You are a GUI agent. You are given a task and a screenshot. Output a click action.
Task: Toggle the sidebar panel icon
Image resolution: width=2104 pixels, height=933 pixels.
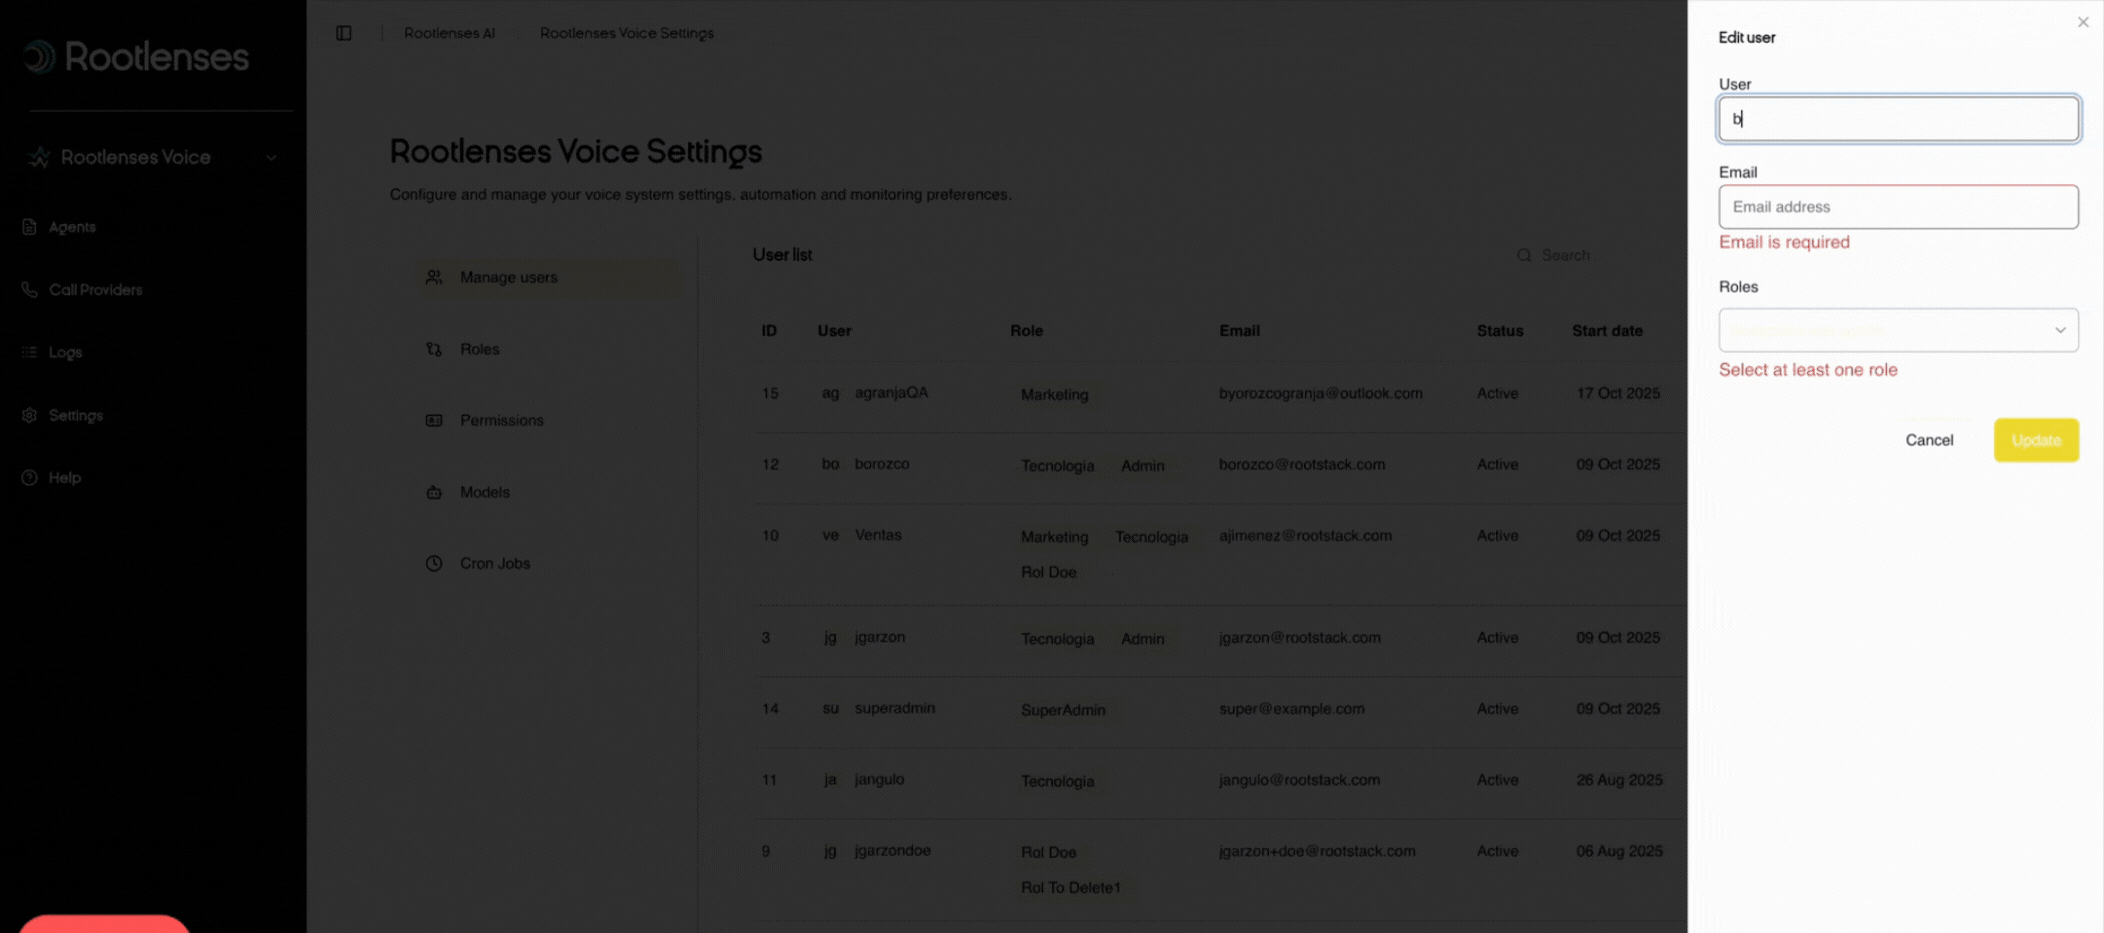point(344,33)
